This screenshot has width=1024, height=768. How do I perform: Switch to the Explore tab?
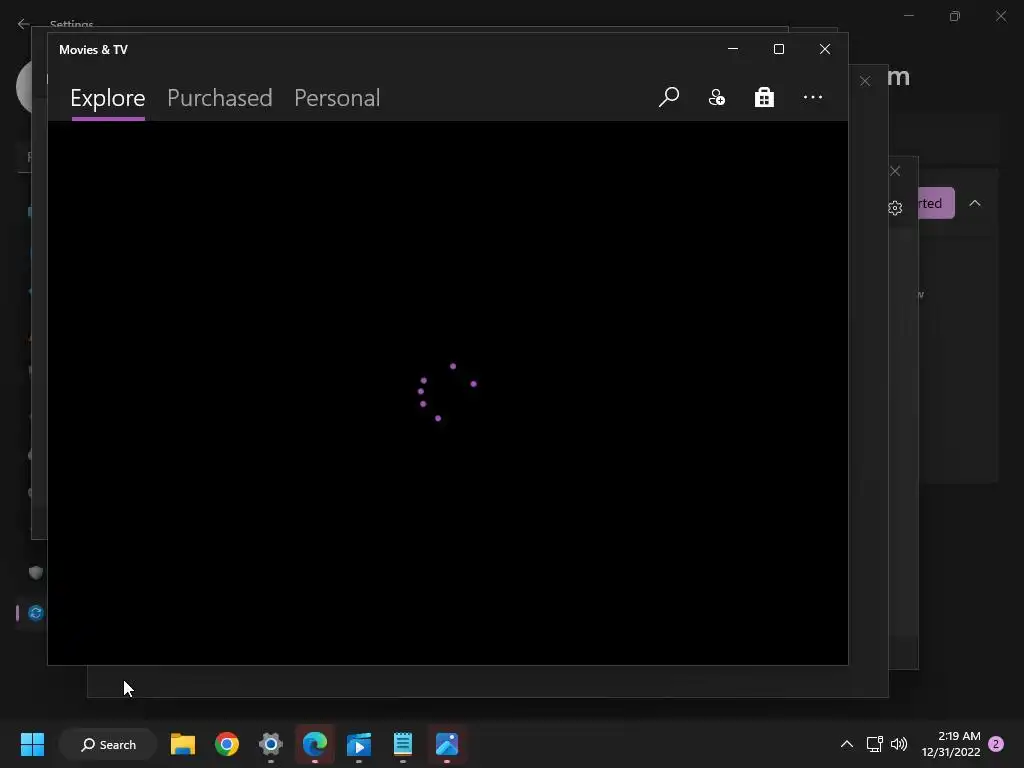[x=108, y=98]
